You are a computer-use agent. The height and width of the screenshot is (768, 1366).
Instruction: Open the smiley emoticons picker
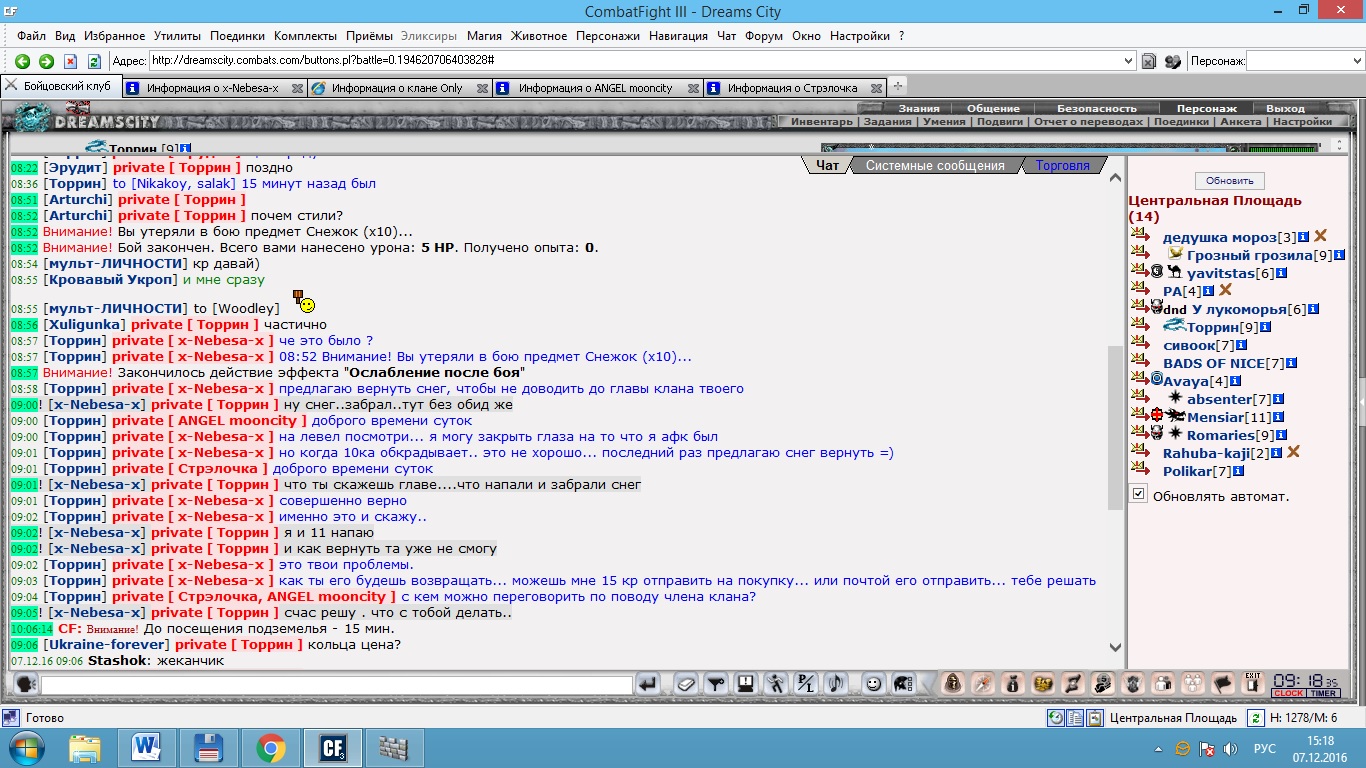tap(873, 685)
